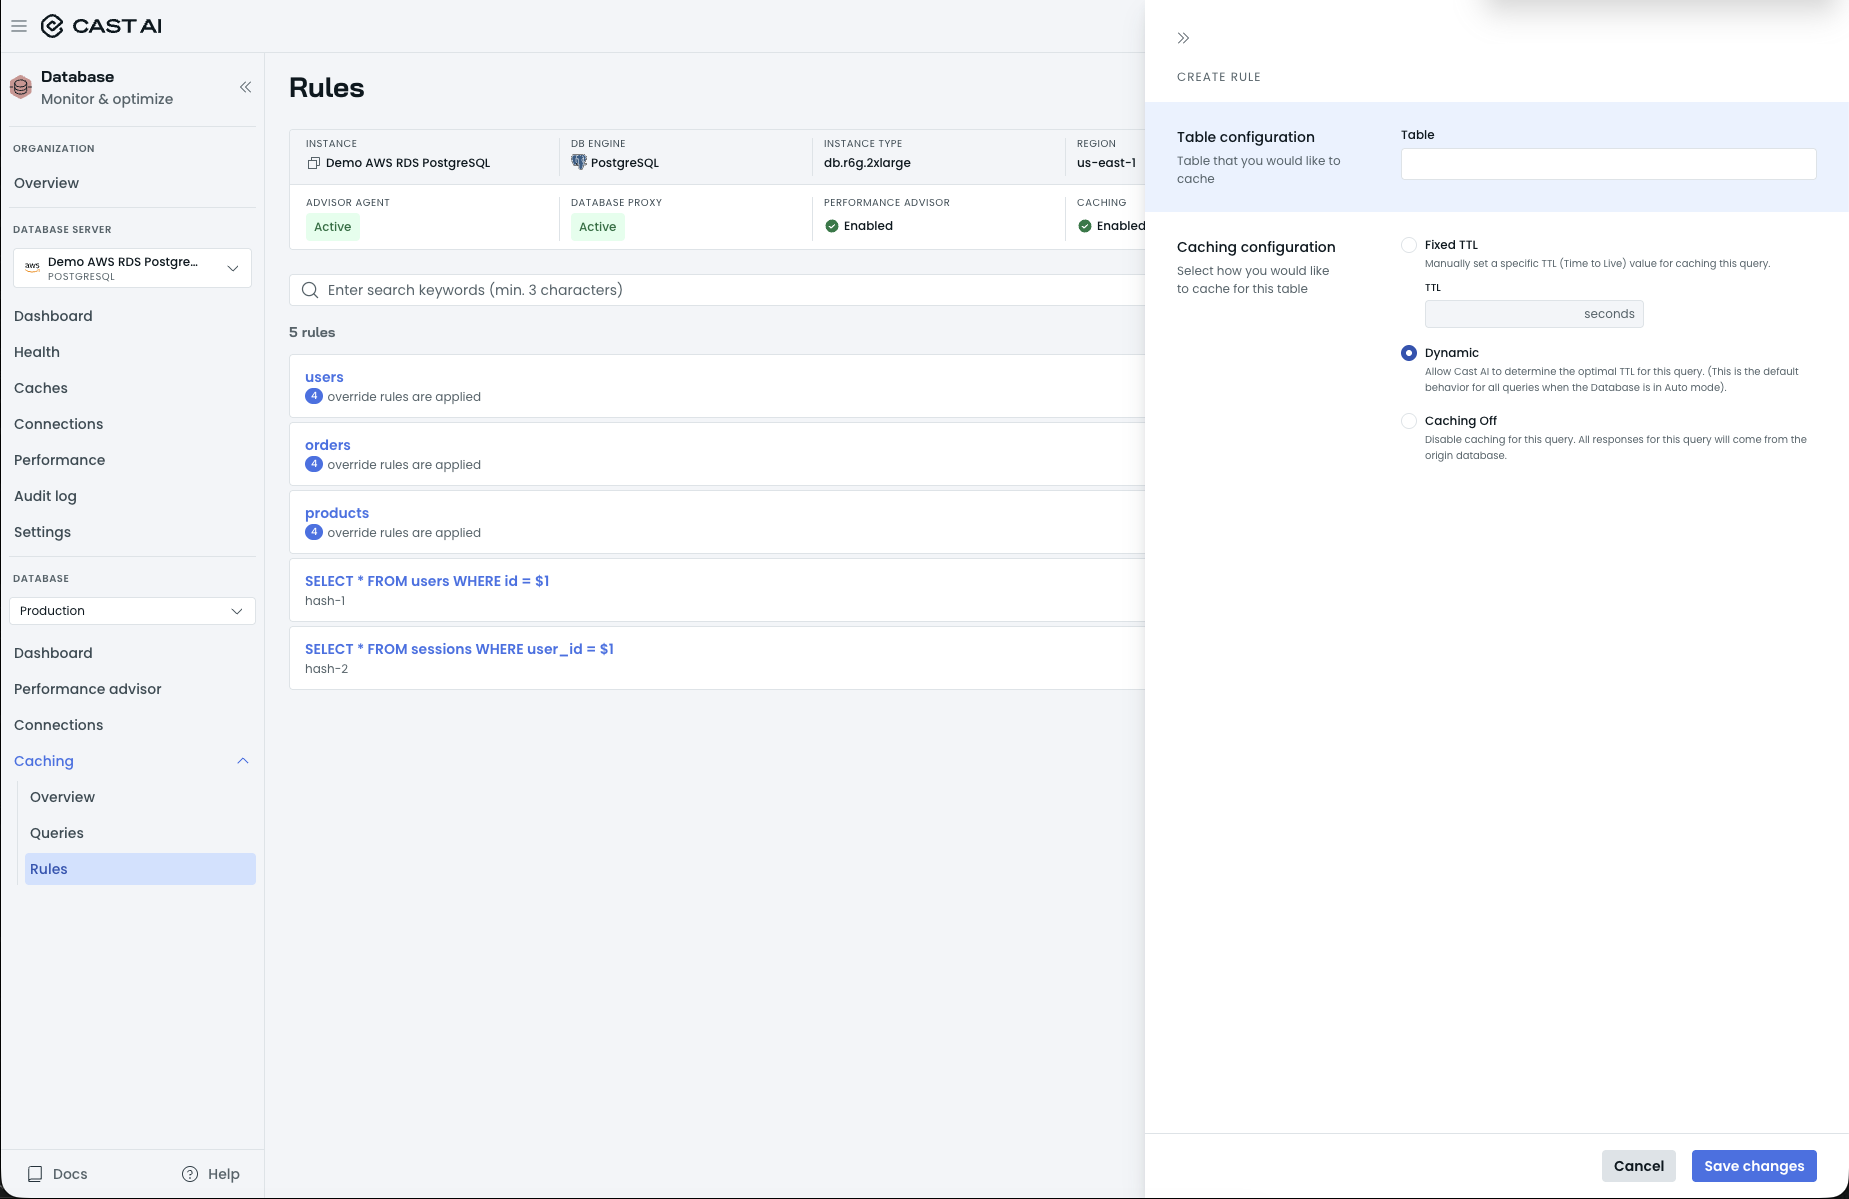Go to organization Overview
This screenshot has height=1199, width=1849.
point(46,183)
